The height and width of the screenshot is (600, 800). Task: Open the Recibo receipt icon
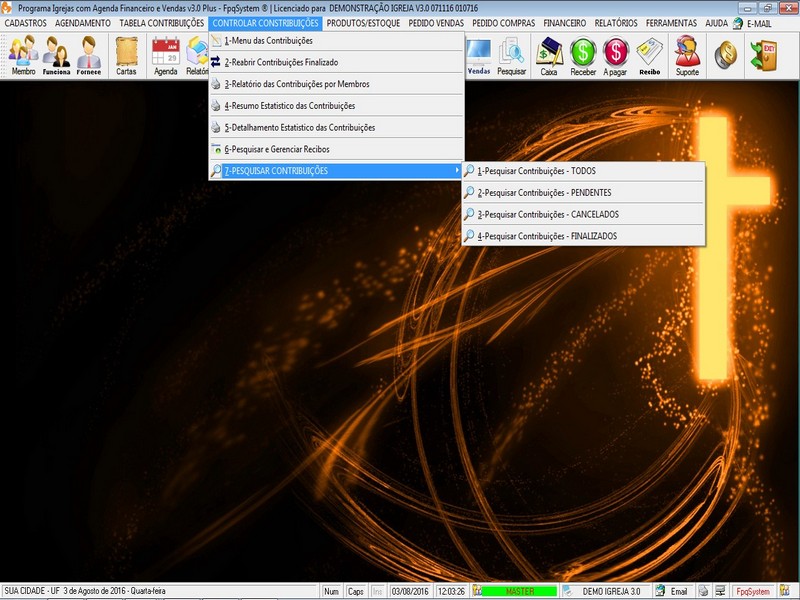(649, 55)
